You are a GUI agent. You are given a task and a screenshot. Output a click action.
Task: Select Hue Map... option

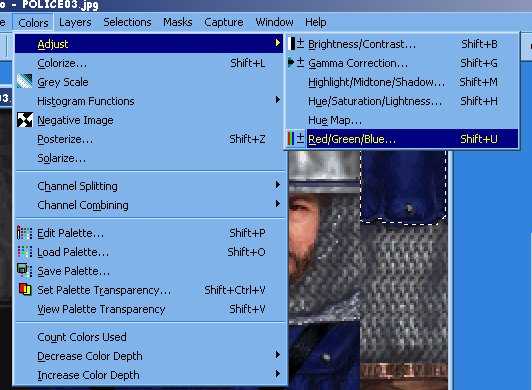click(402, 120)
